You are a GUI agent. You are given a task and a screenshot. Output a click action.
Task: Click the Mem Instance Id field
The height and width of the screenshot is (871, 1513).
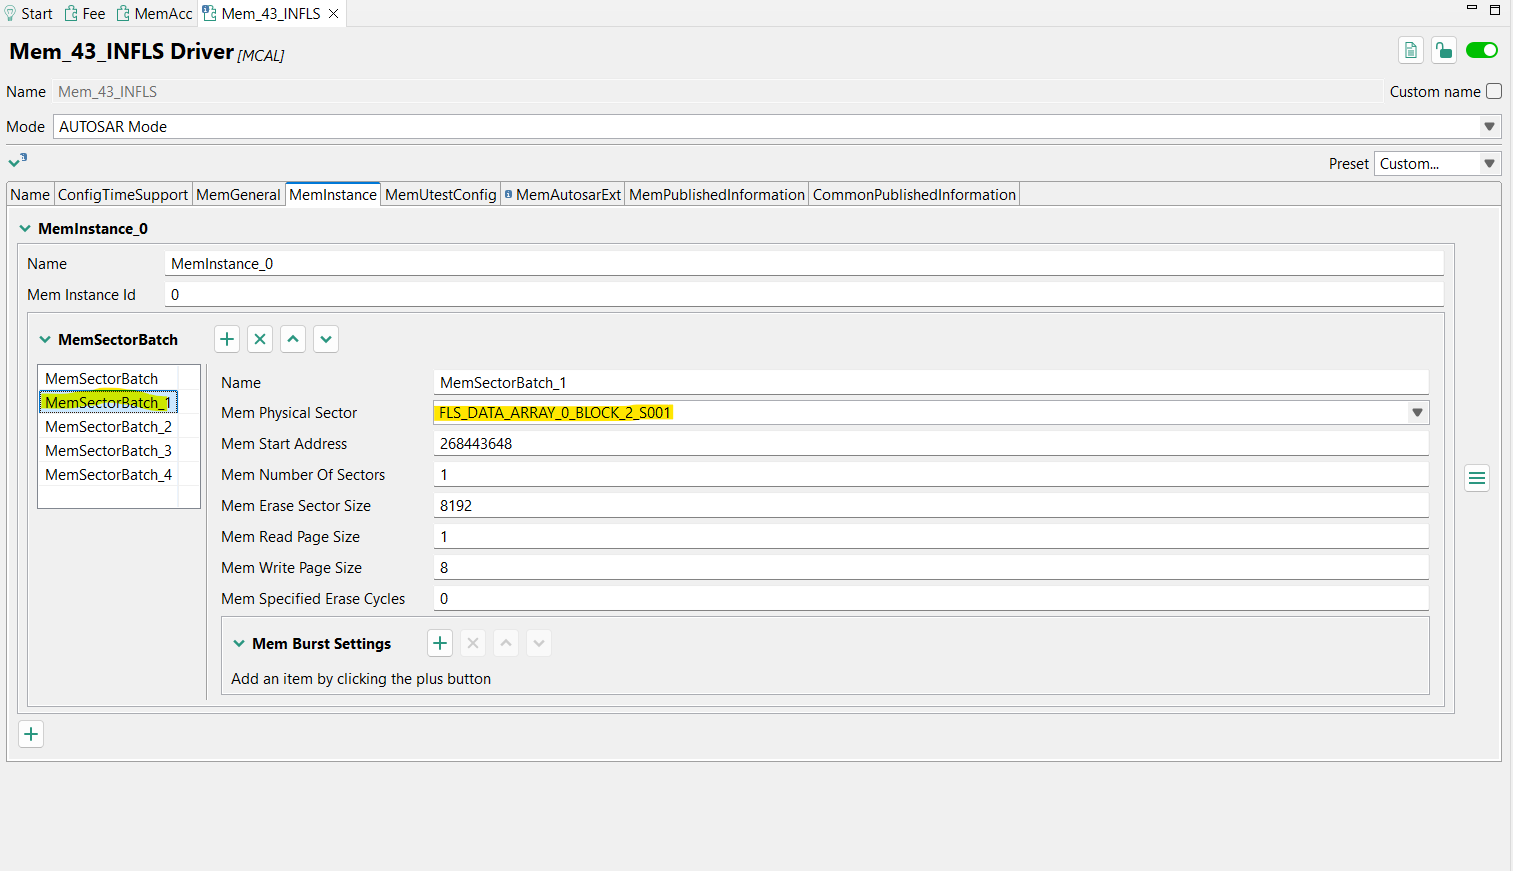[x=804, y=295]
